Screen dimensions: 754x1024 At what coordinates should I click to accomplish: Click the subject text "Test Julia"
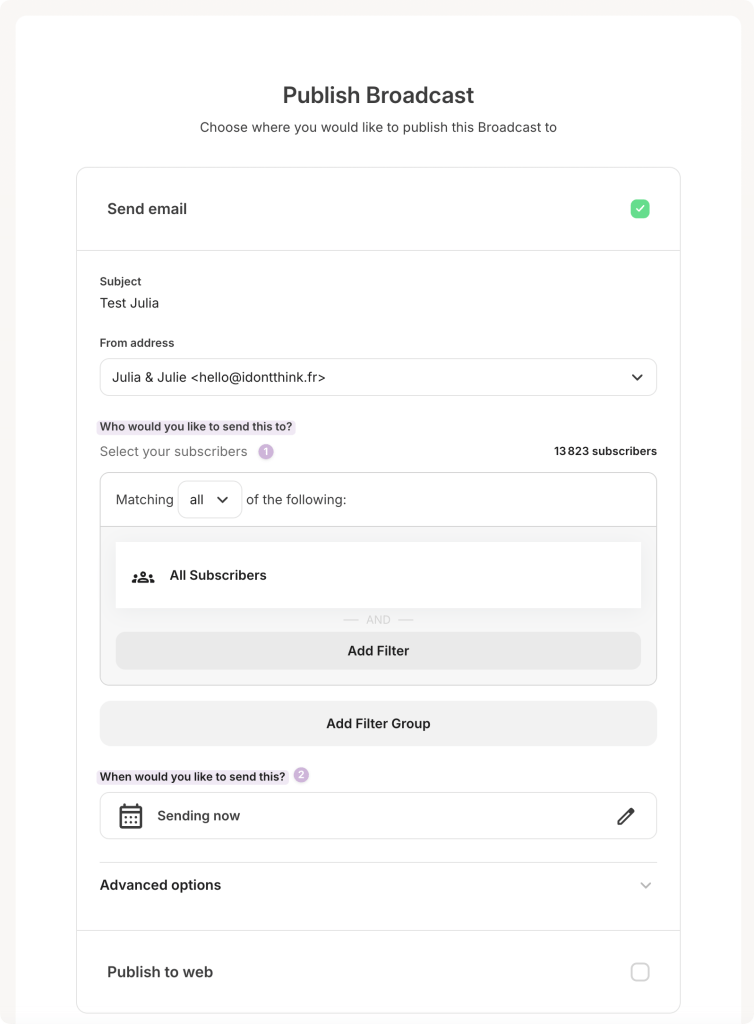tap(129, 303)
